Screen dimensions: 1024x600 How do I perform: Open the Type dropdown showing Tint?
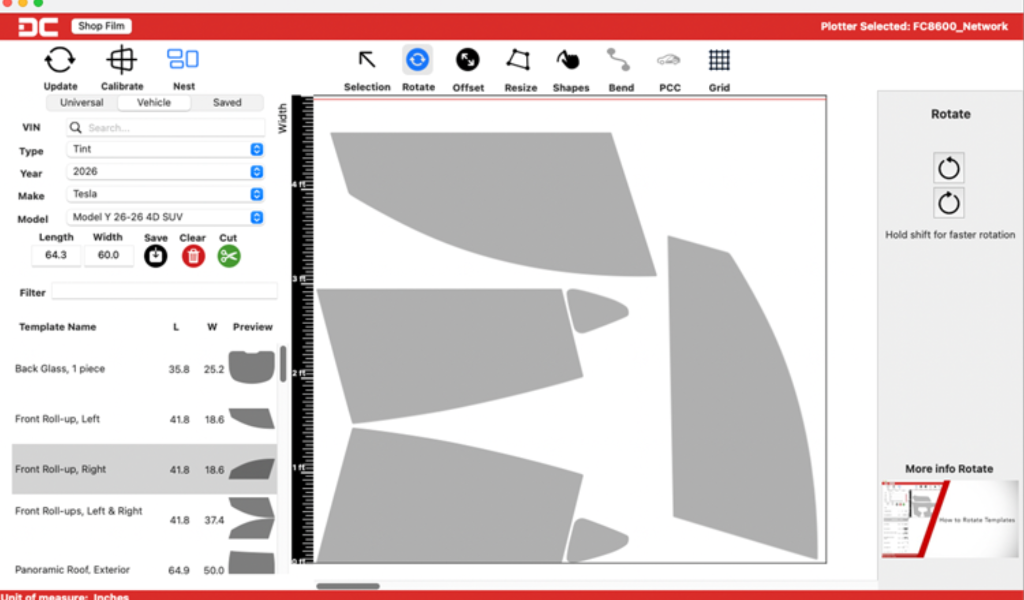pyautogui.click(x=165, y=150)
